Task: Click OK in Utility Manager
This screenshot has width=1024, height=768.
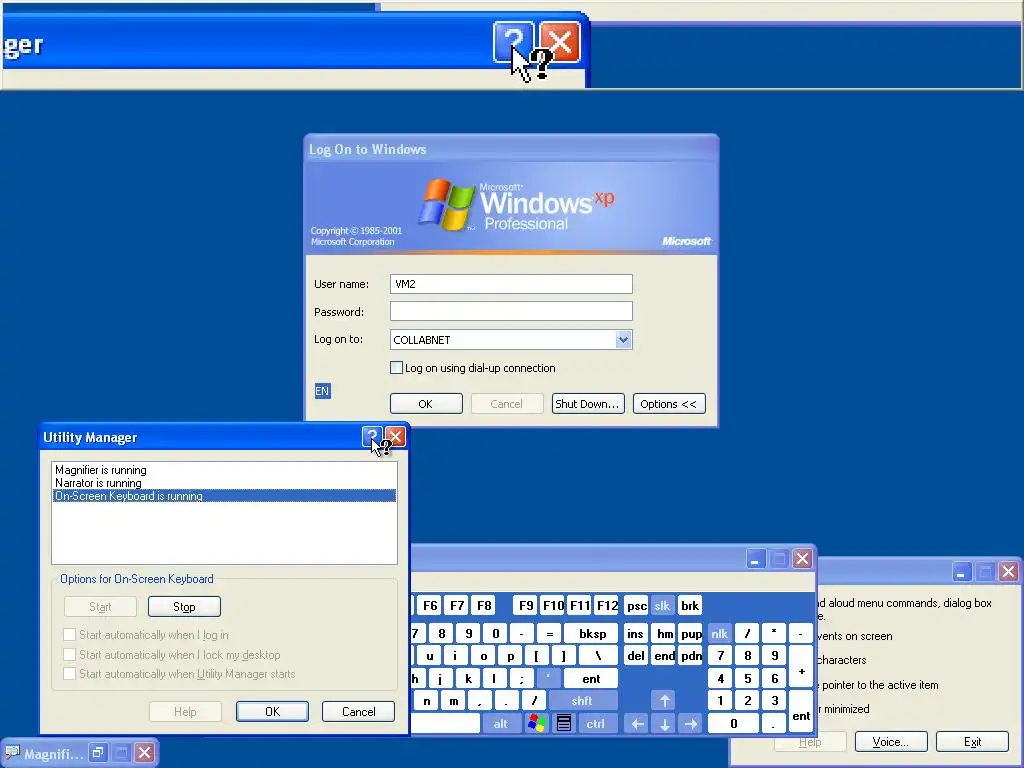Action: tap(272, 711)
